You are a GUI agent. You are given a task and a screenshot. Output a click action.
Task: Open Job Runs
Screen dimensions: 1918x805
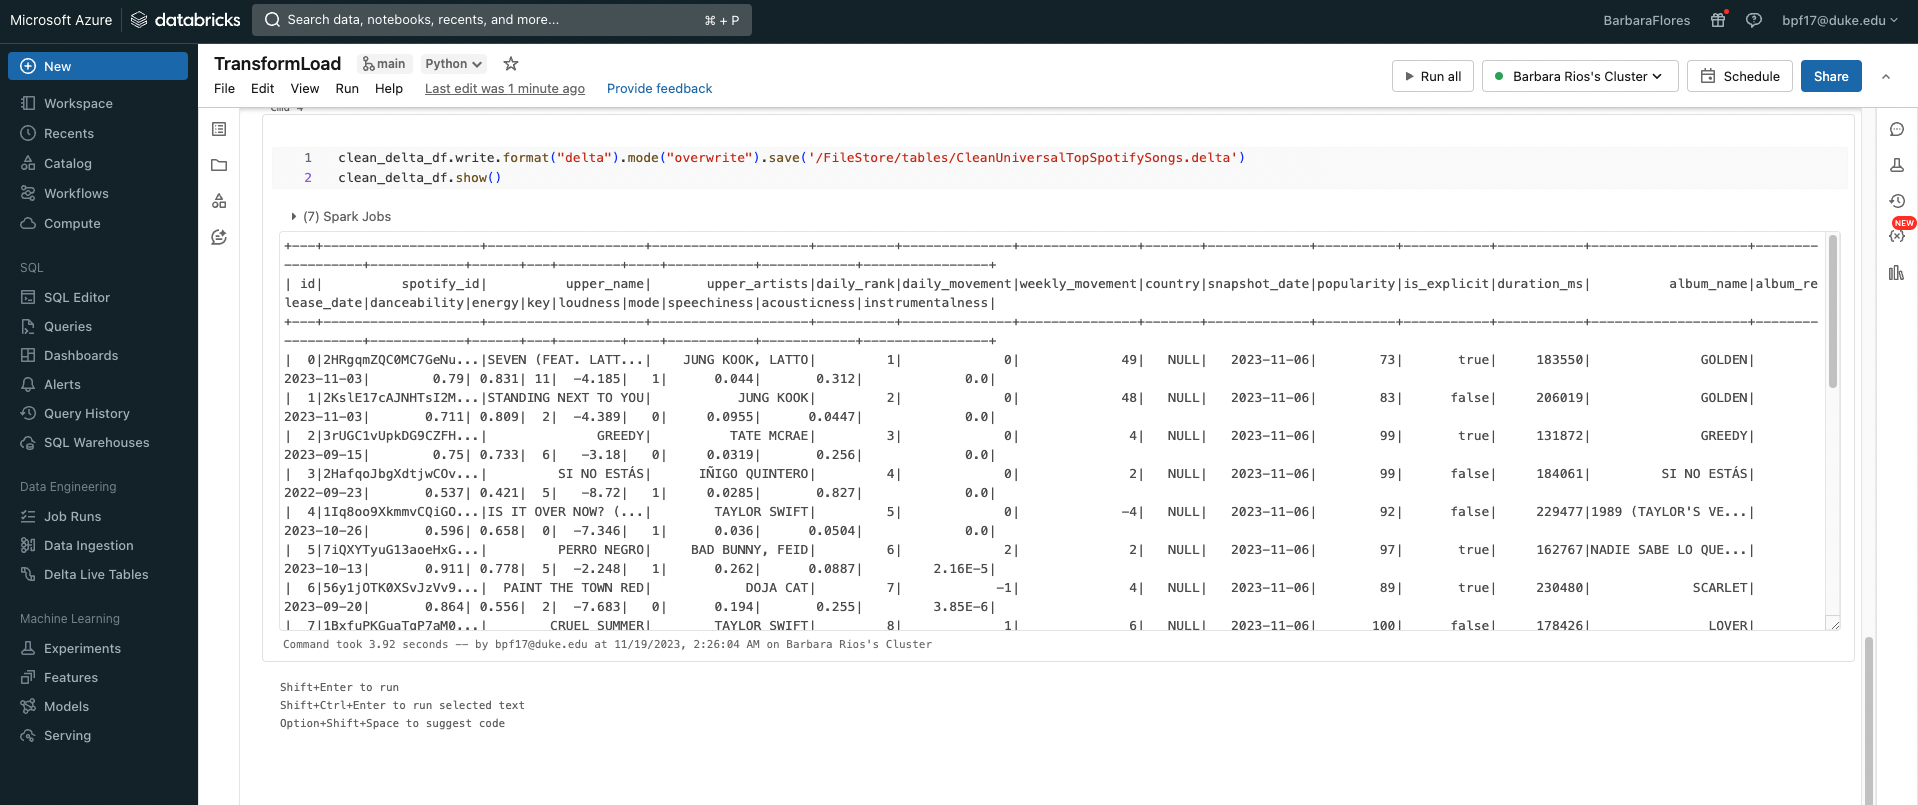[72, 516]
